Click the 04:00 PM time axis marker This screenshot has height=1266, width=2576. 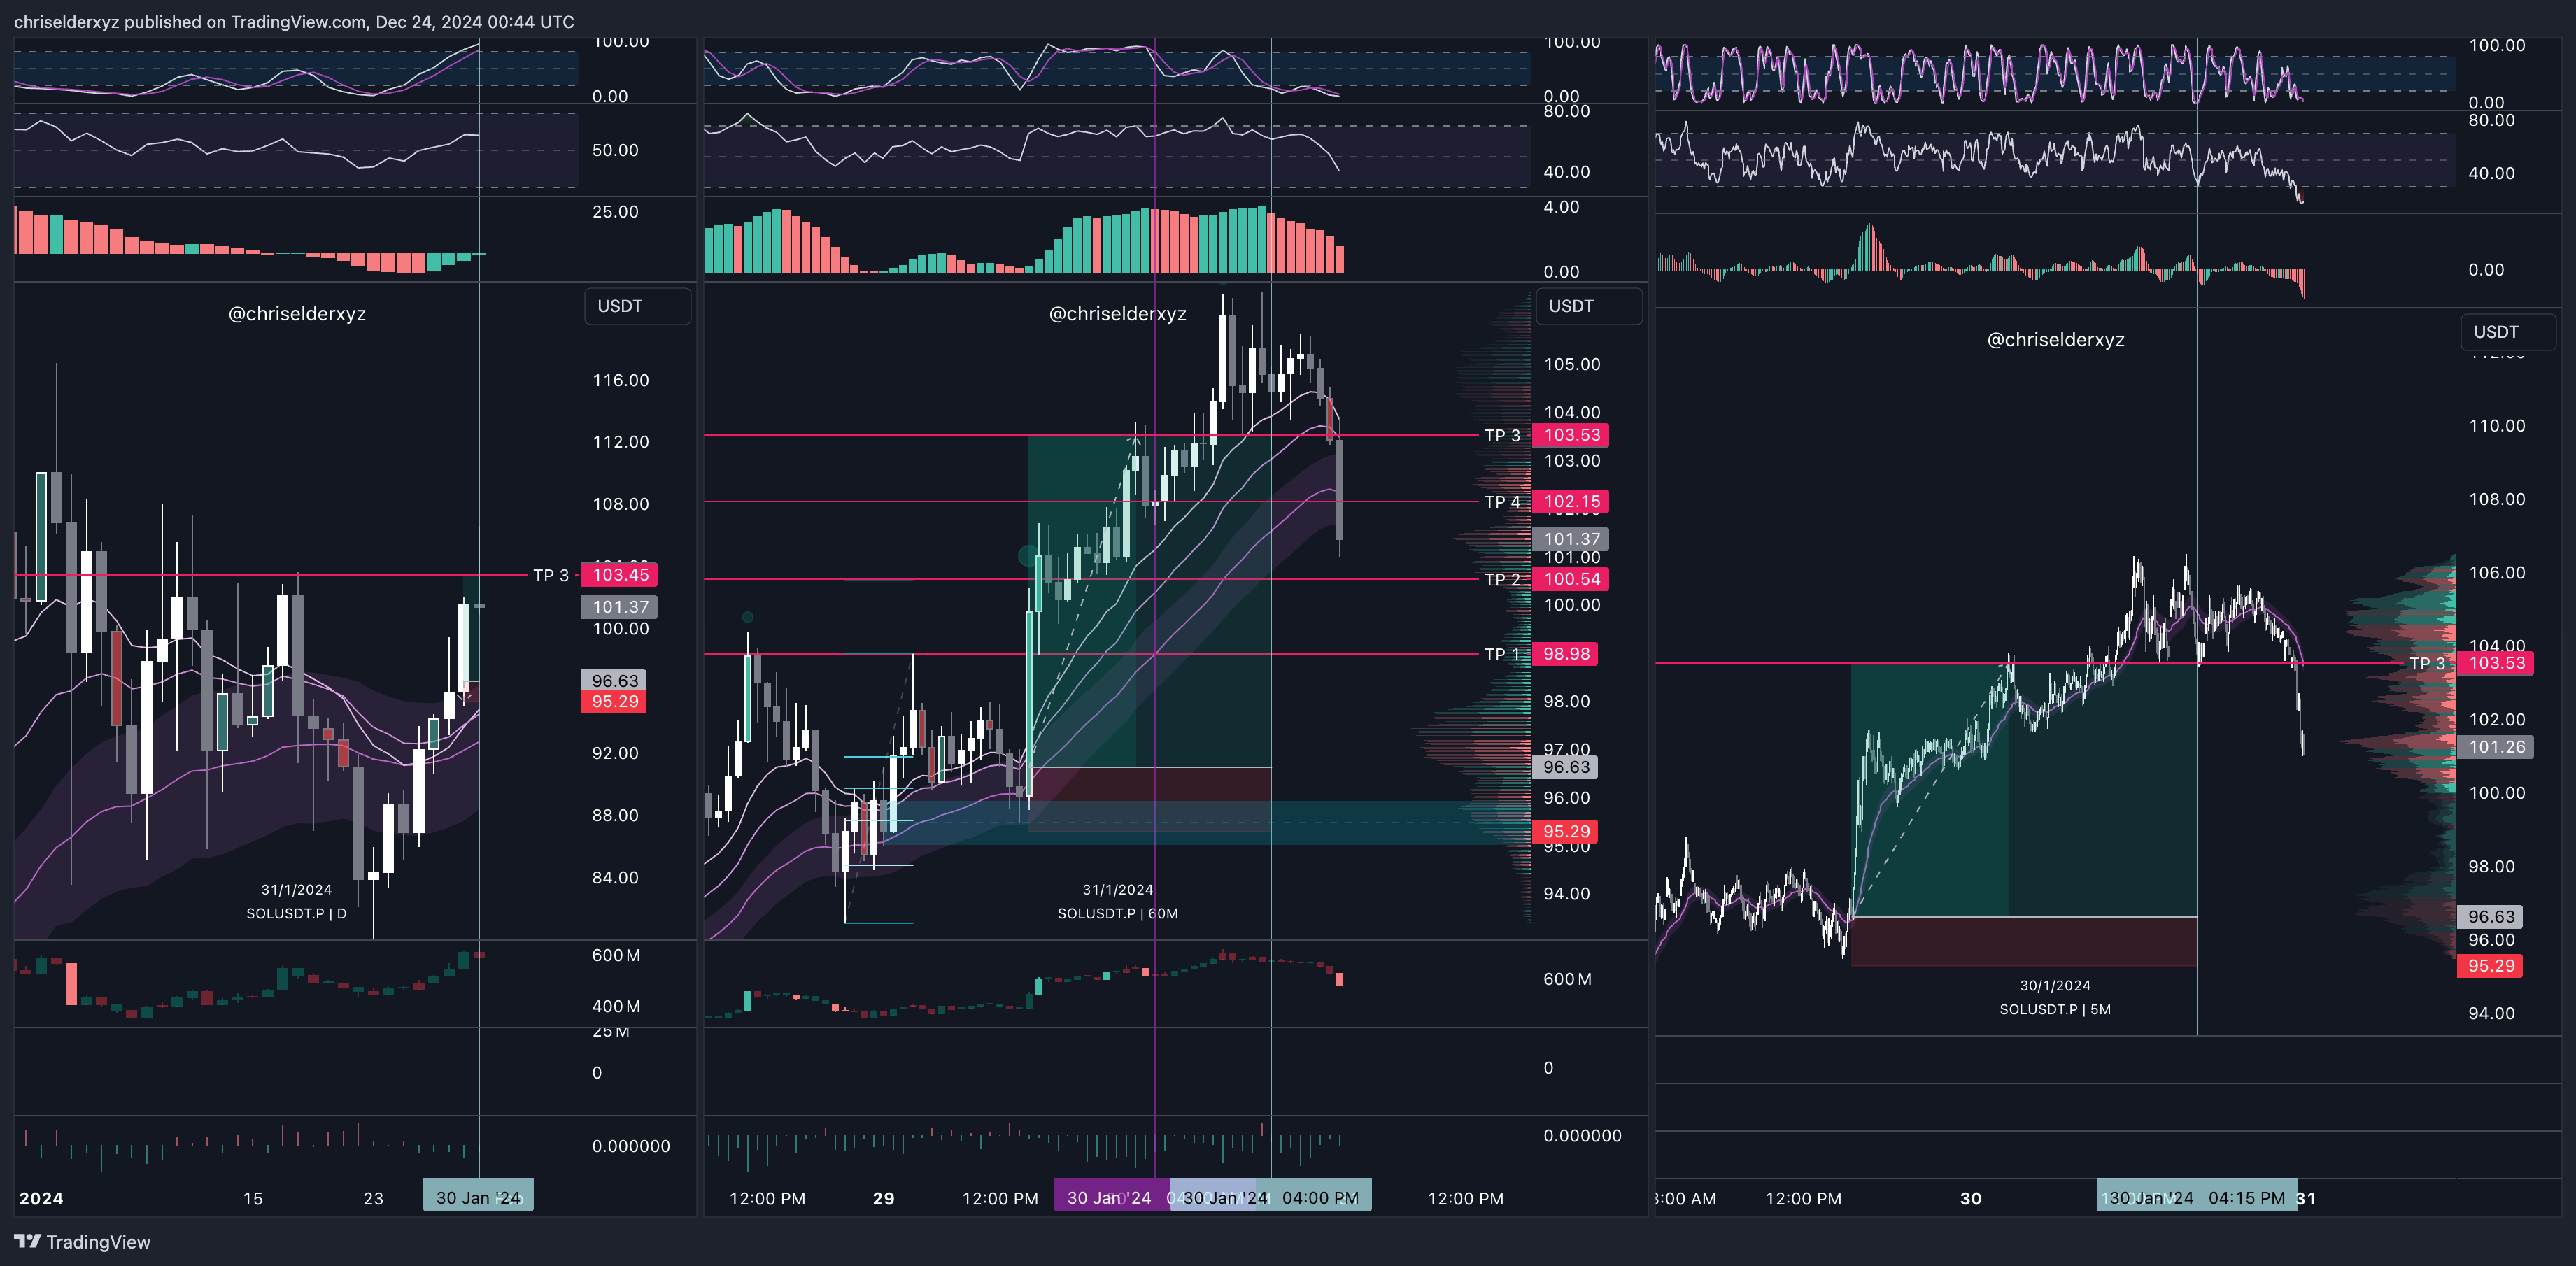click(1319, 1198)
